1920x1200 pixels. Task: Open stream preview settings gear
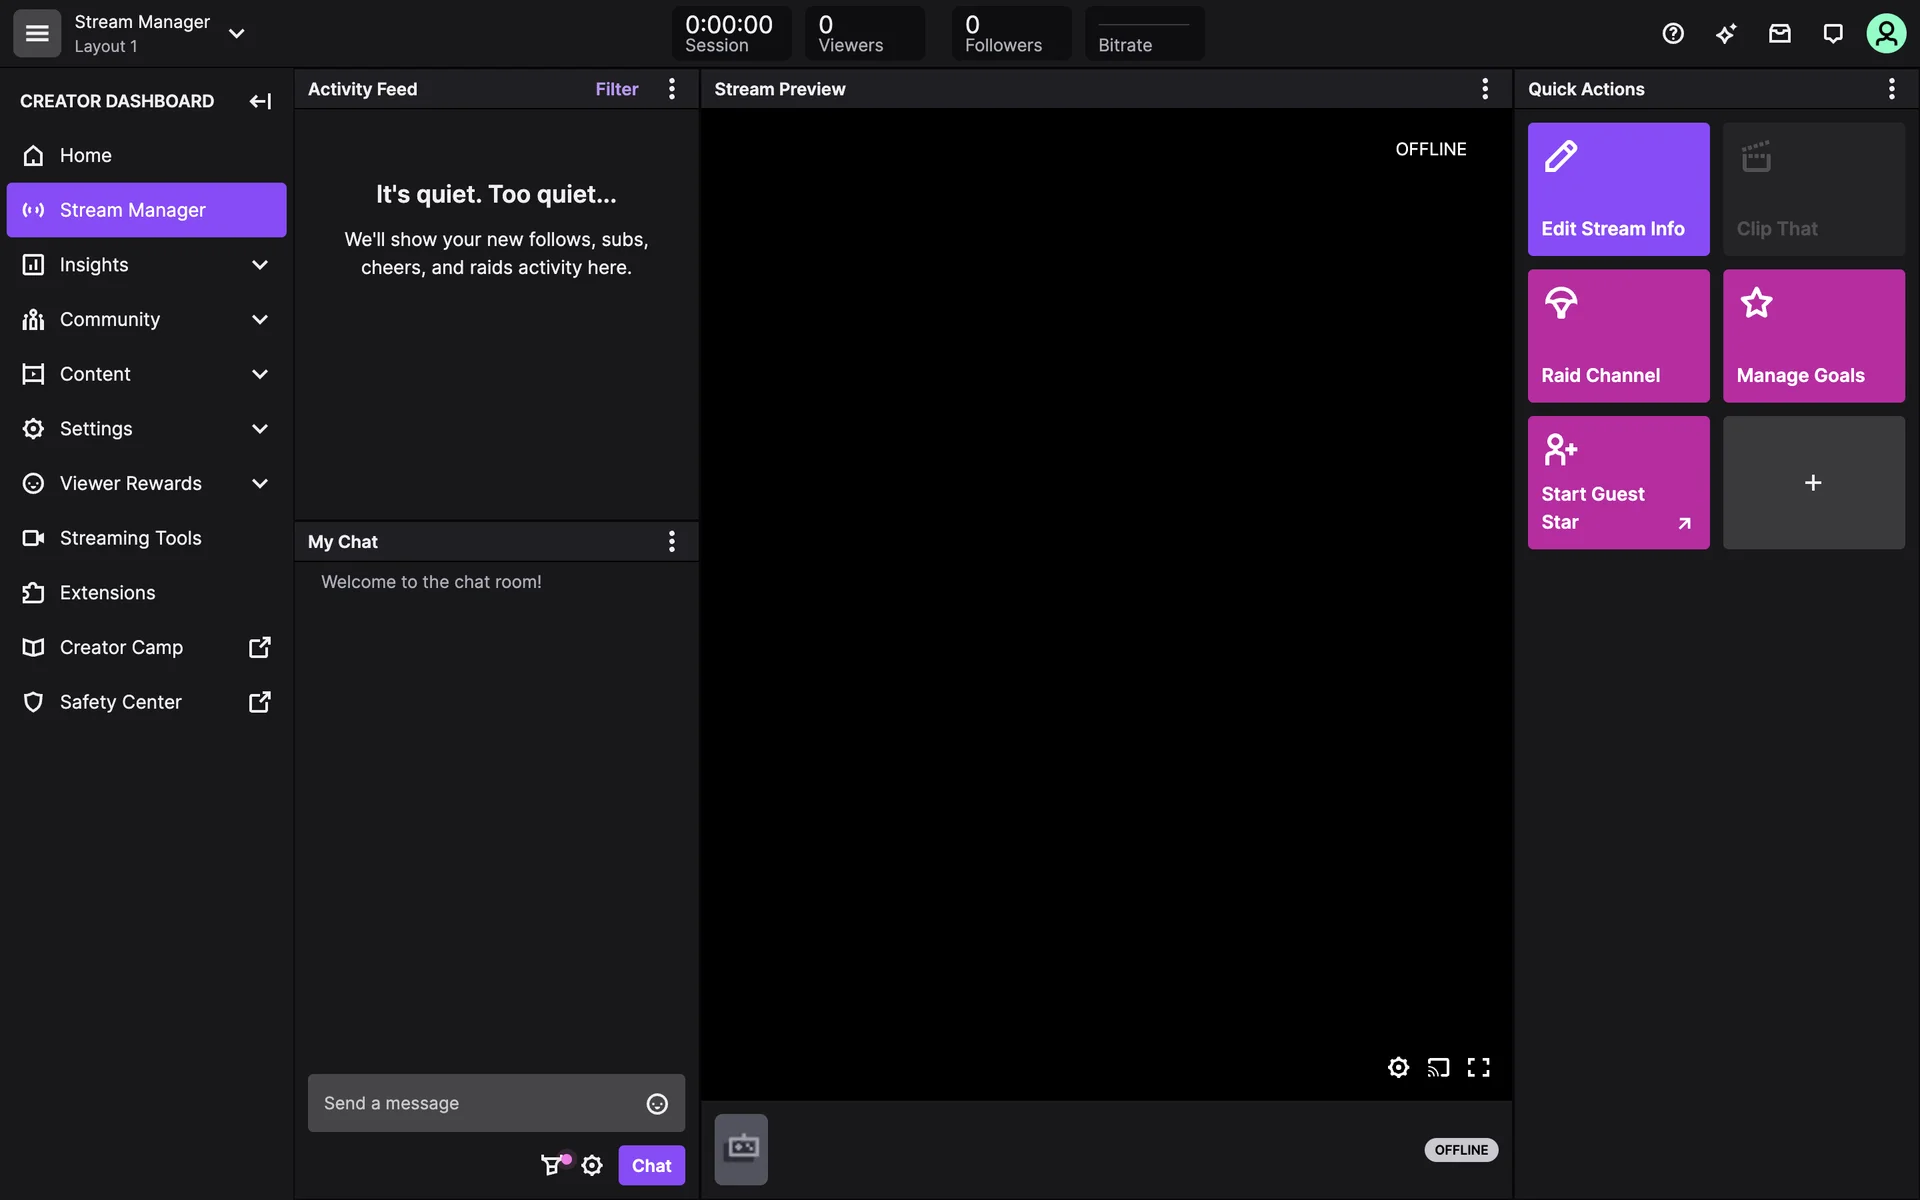click(x=1398, y=1067)
